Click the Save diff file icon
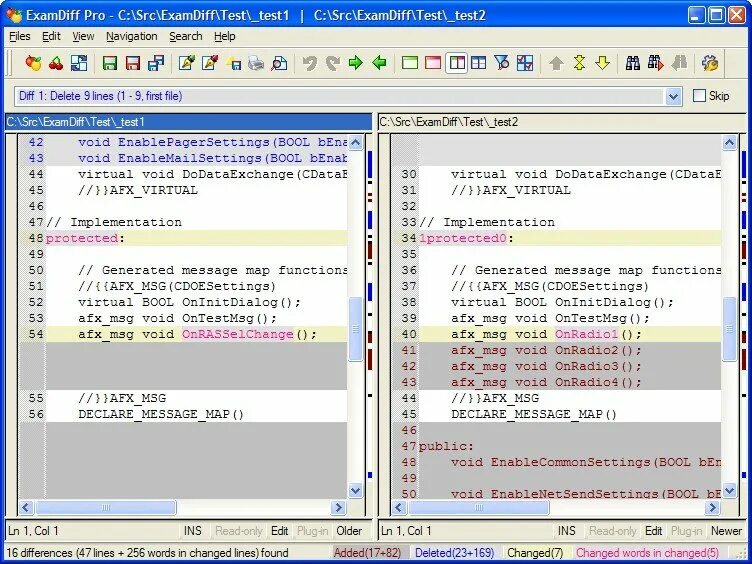This screenshot has height=564, width=752. (233, 63)
